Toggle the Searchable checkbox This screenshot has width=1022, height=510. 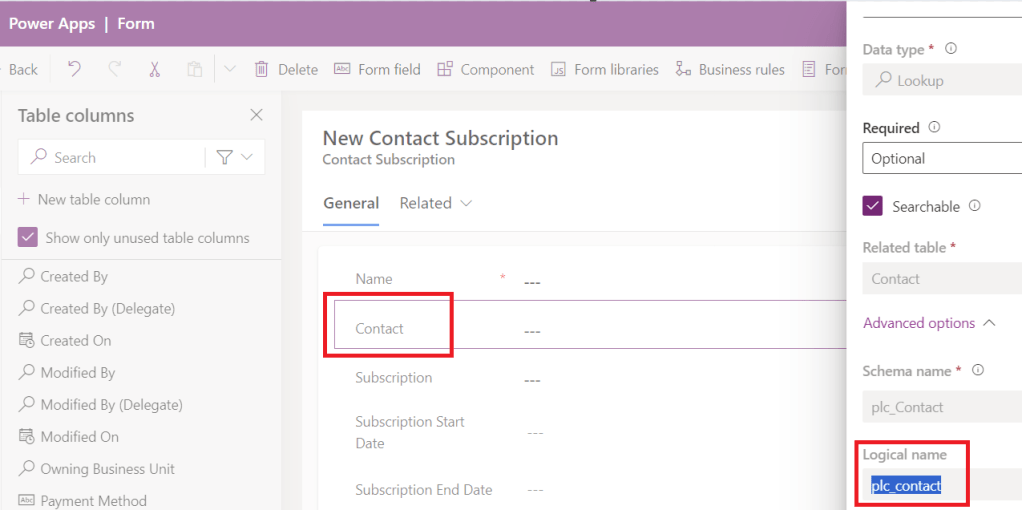[x=872, y=206]
